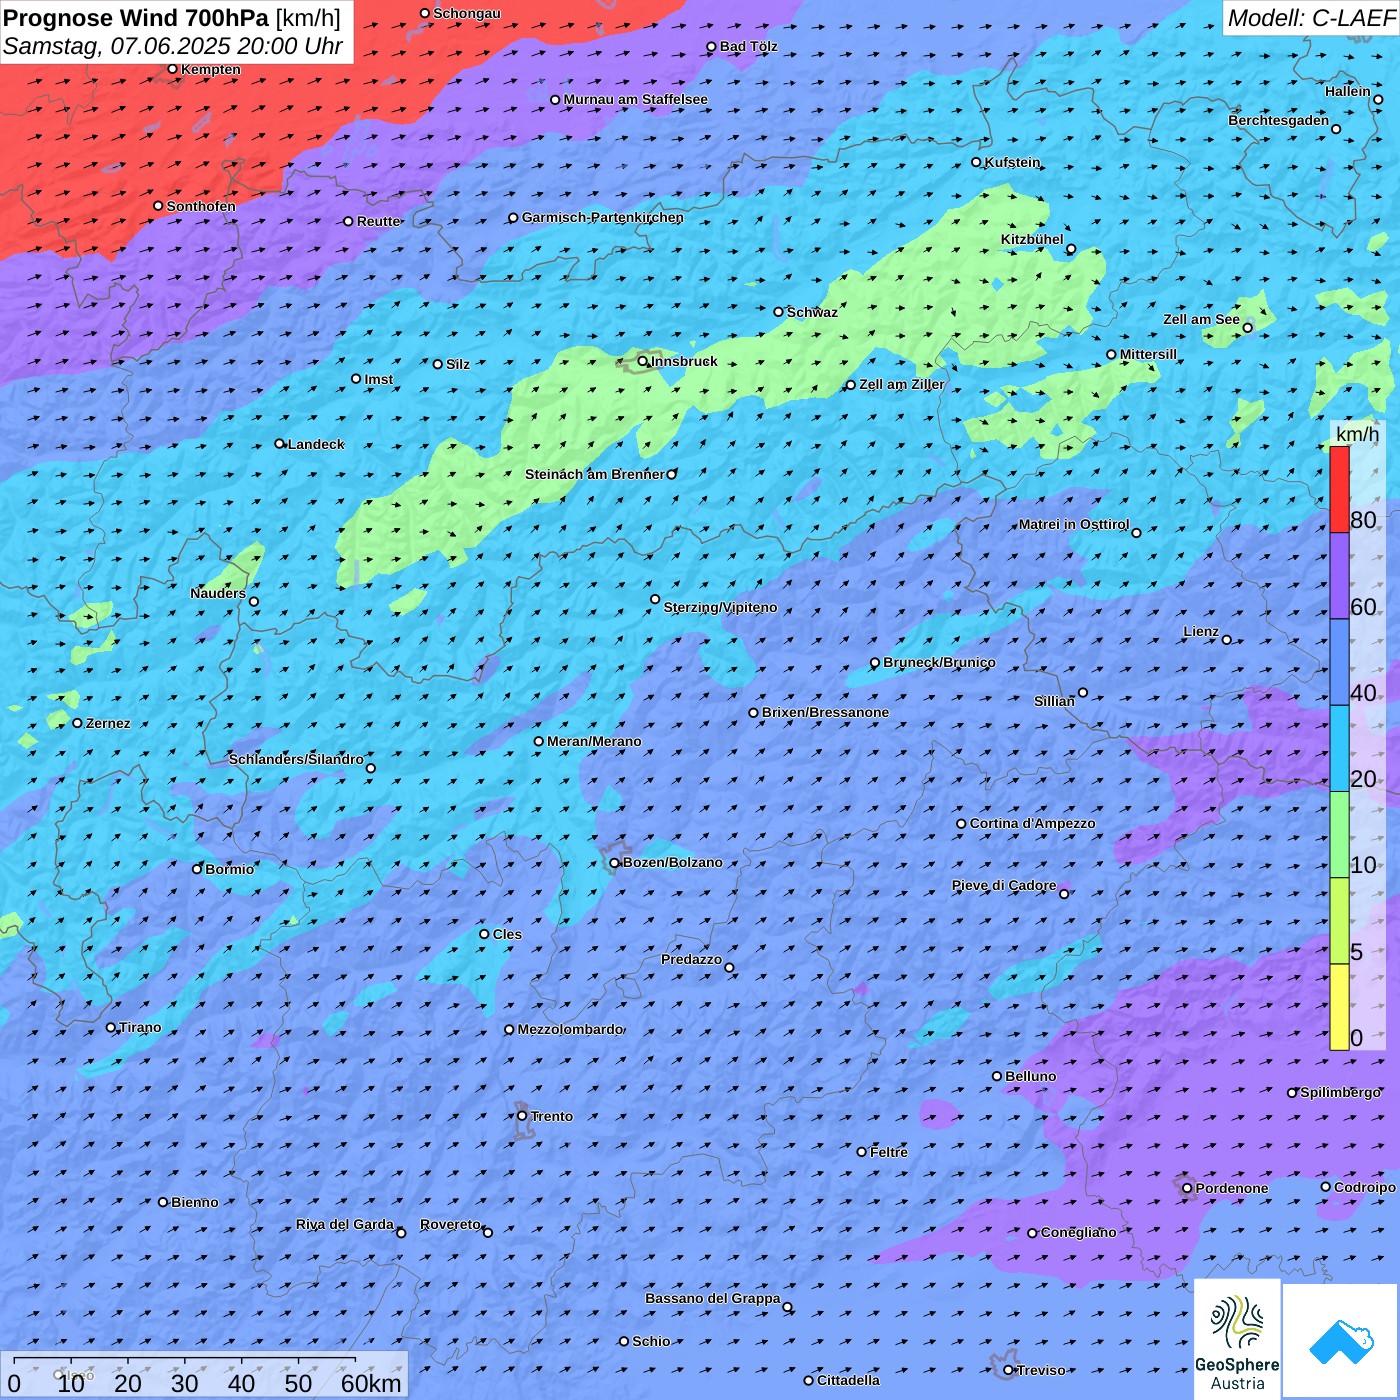1400x1400 pixels.
Task: Click the Pordenone city marker
Action: tap(1187, 1188)
